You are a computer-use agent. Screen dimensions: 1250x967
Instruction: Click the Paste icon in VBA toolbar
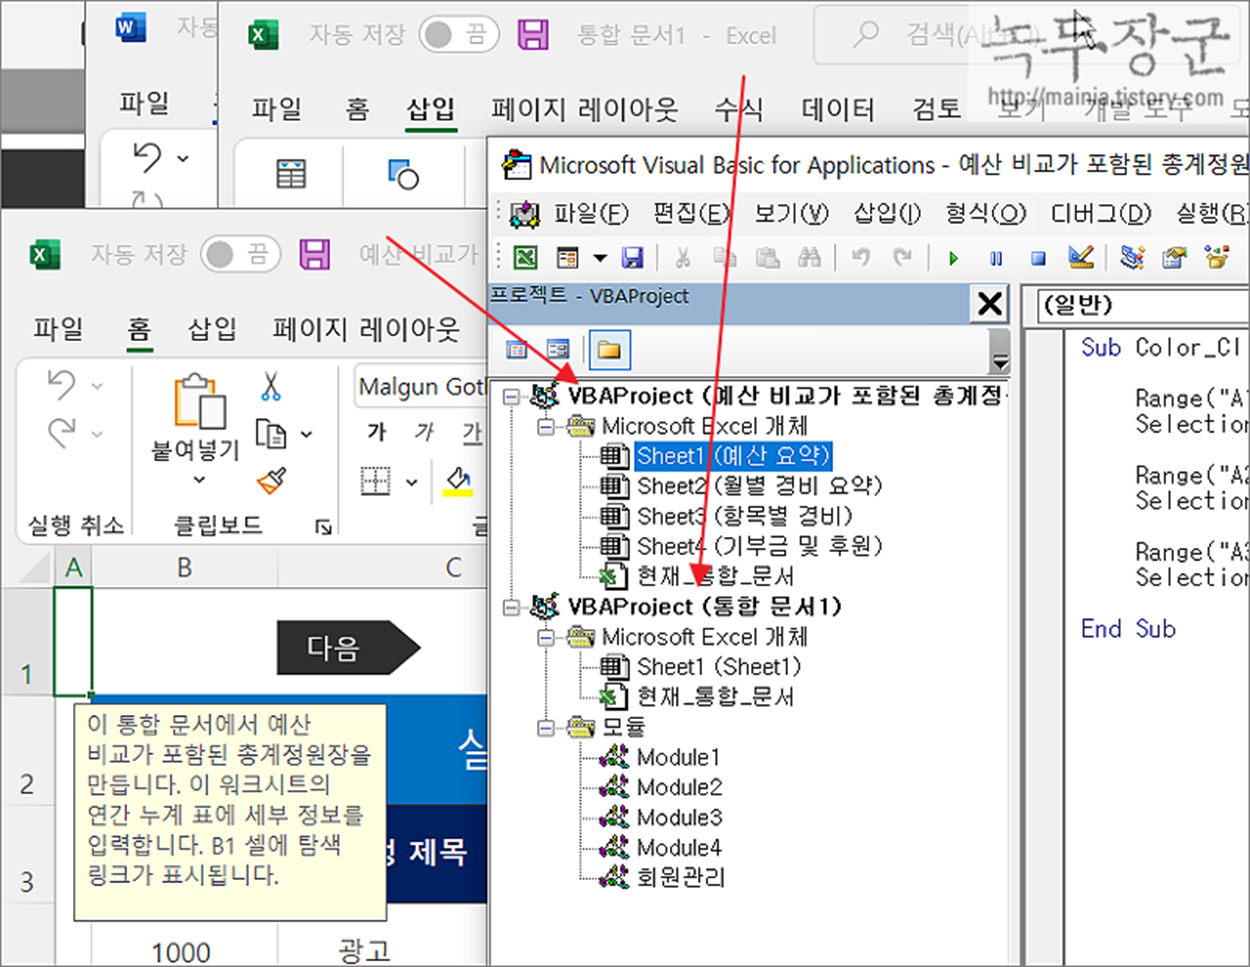[767, 258]
